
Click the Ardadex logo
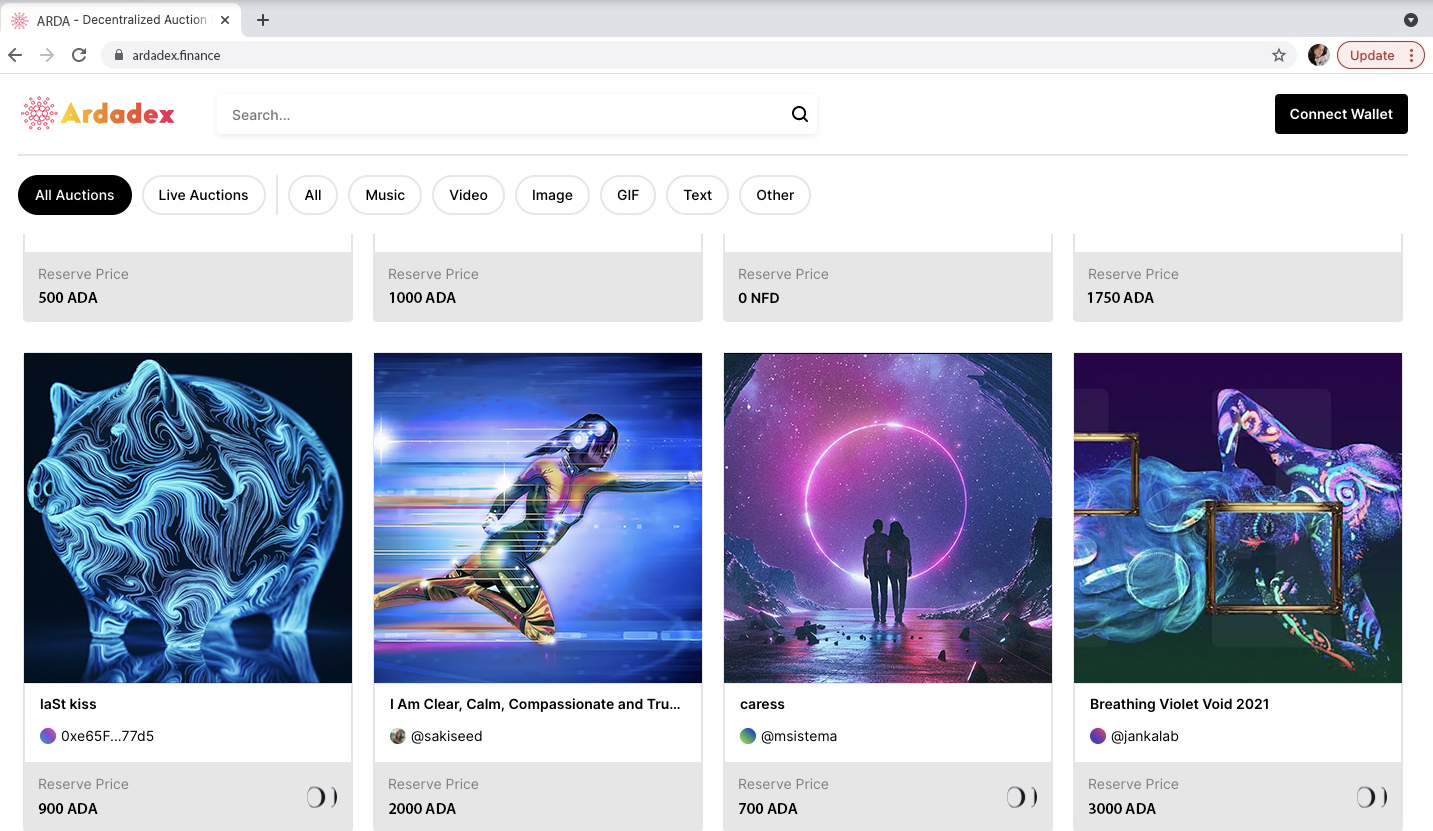coord(98,114)
